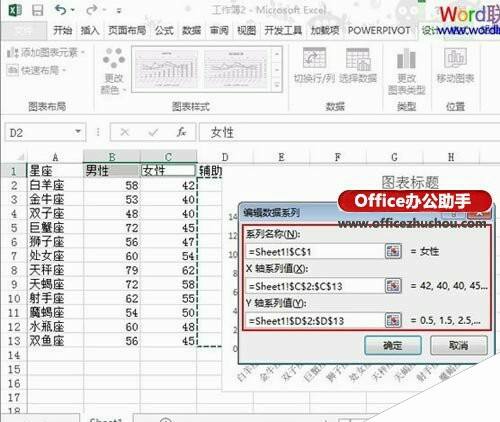
Task: Click the insert function fx icon
Action: pos(181,133)
